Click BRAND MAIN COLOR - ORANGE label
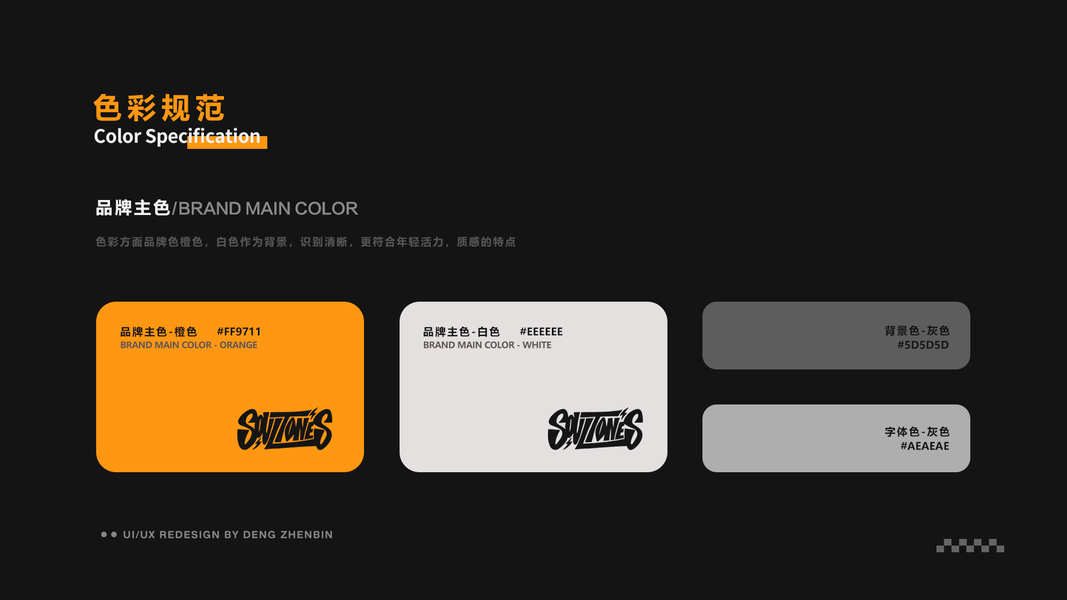The image size is (1067, 600). (188, 346)
